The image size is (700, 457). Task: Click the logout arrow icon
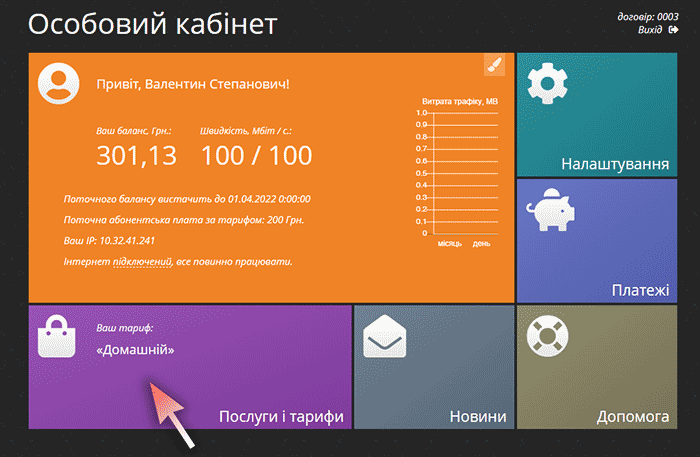pos(673,30)
